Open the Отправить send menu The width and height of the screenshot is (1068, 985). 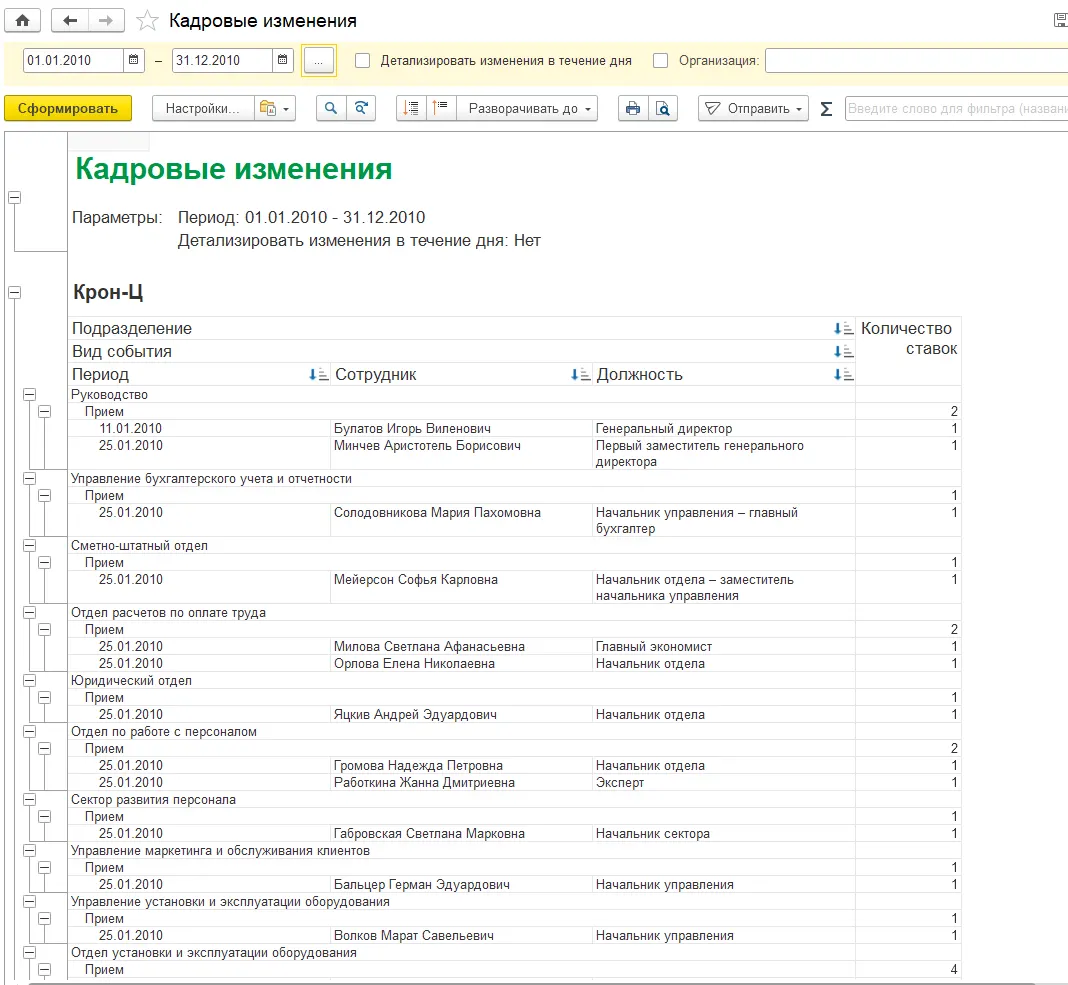(753, 108)
